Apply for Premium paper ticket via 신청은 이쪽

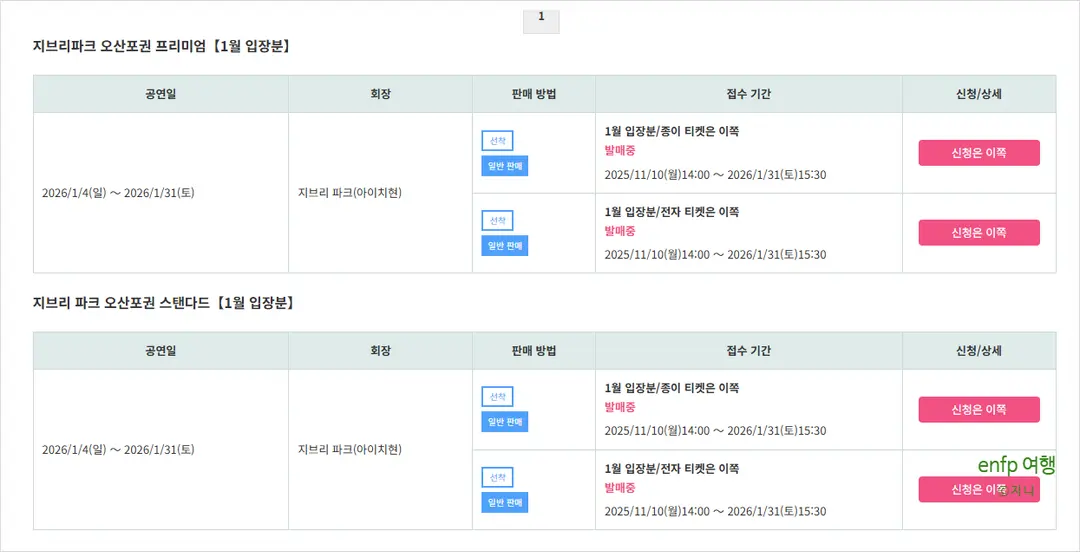coord(979,153)
